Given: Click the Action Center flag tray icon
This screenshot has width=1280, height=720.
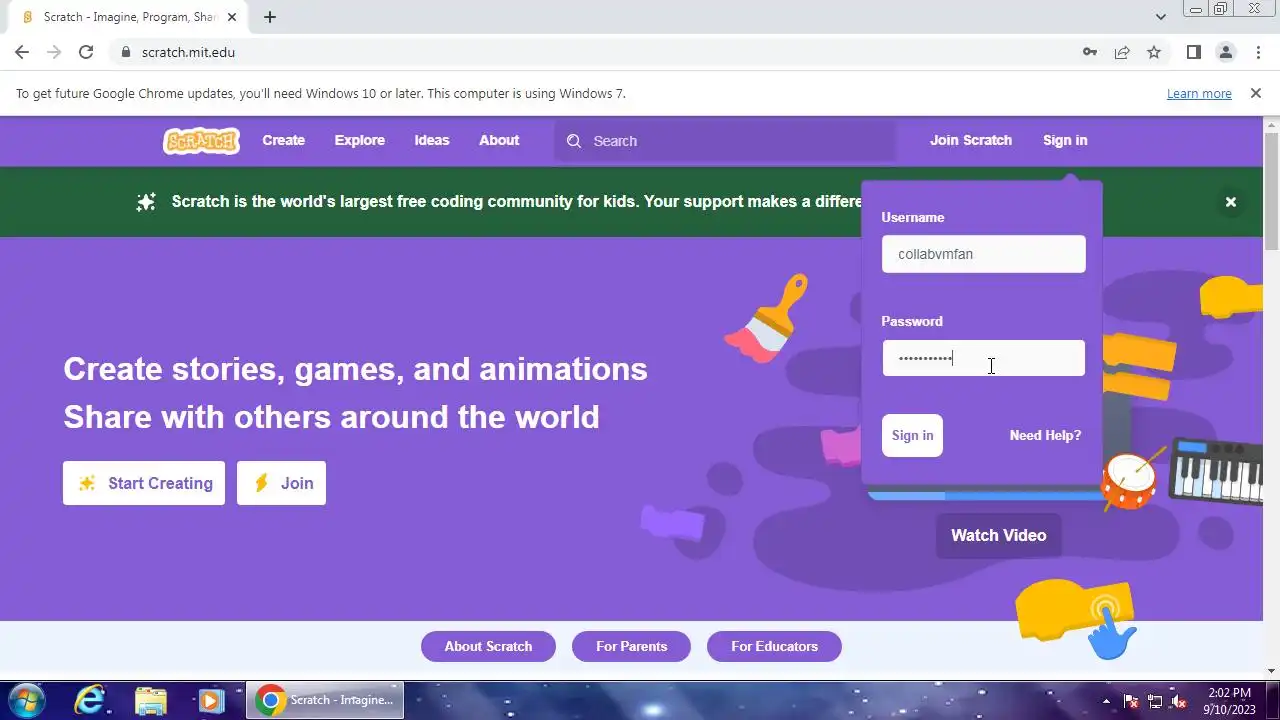Looking at the screenshot, I should coord(1131,701).
